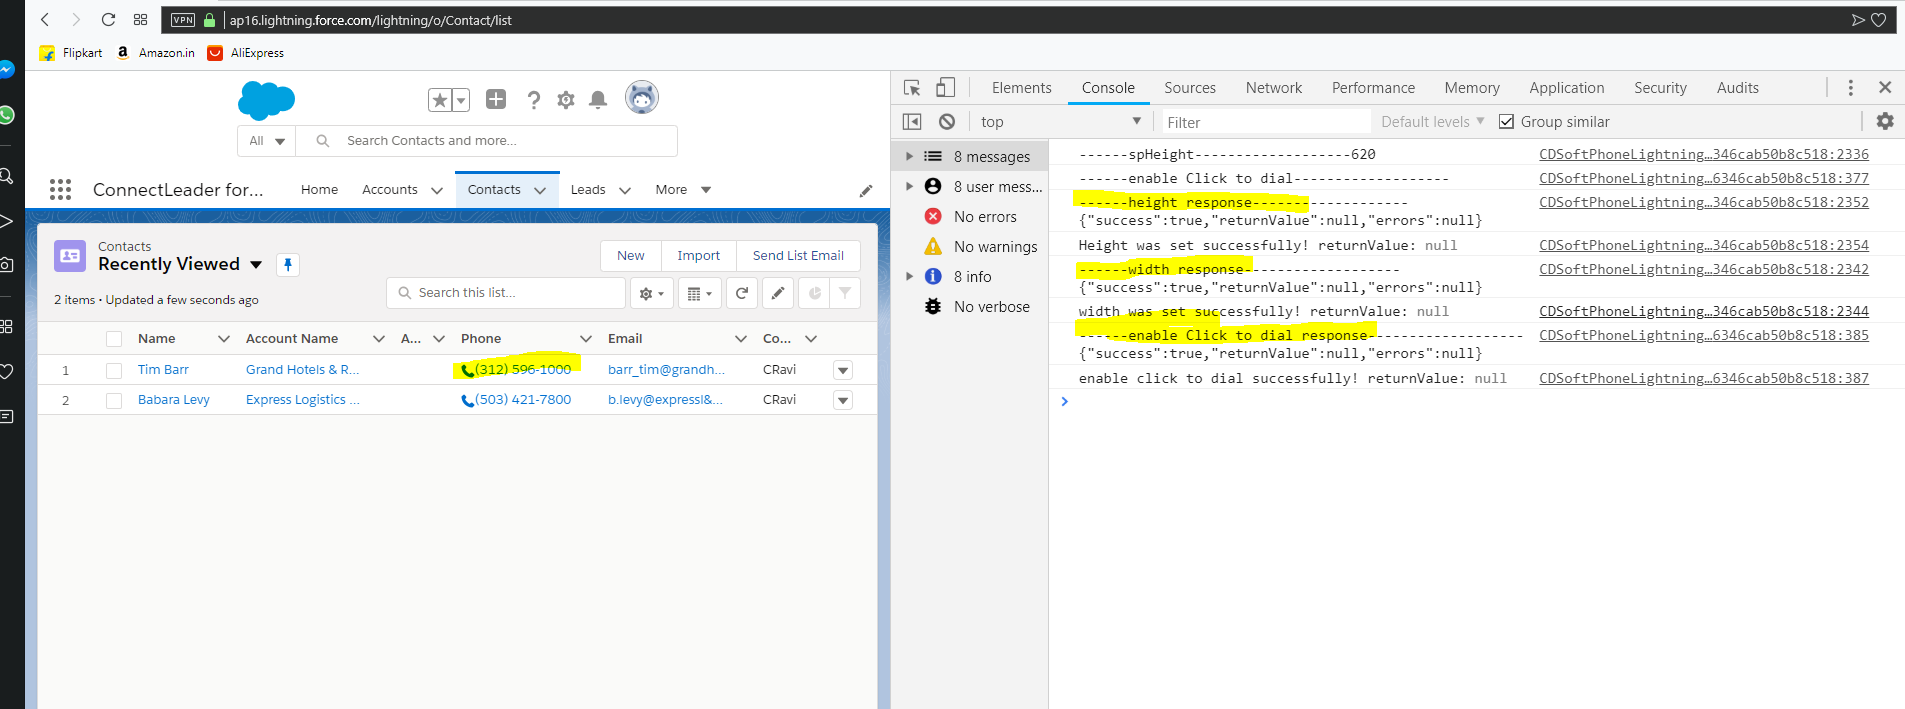
Task: Open the Default levels dropdown
Action: (1432, 122)
